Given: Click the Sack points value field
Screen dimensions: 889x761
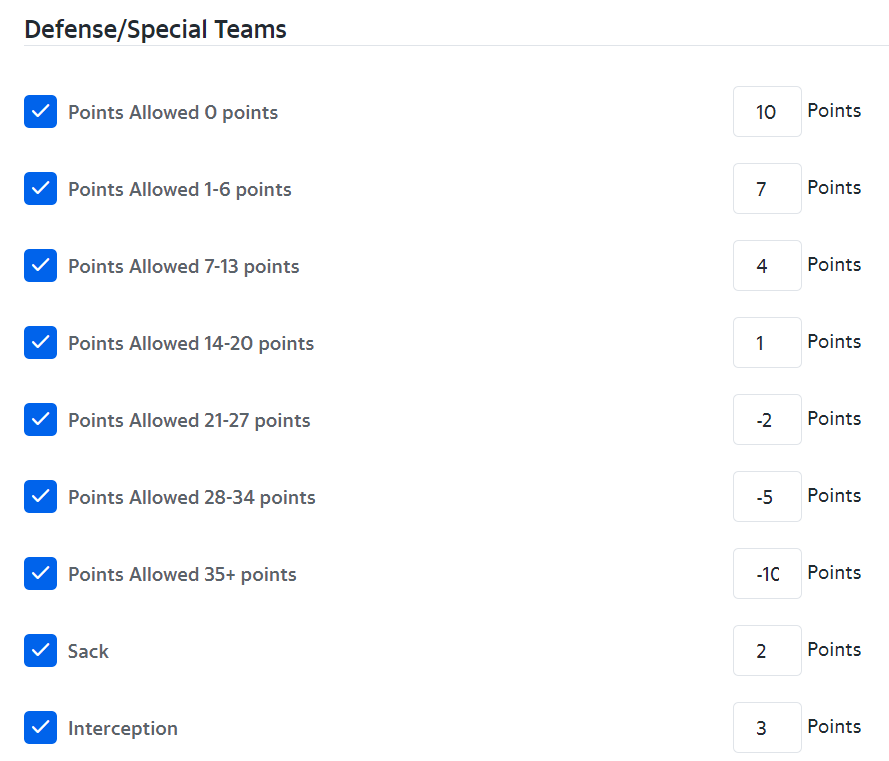Looking at the screenshot, I should click(x=766, y=651).
